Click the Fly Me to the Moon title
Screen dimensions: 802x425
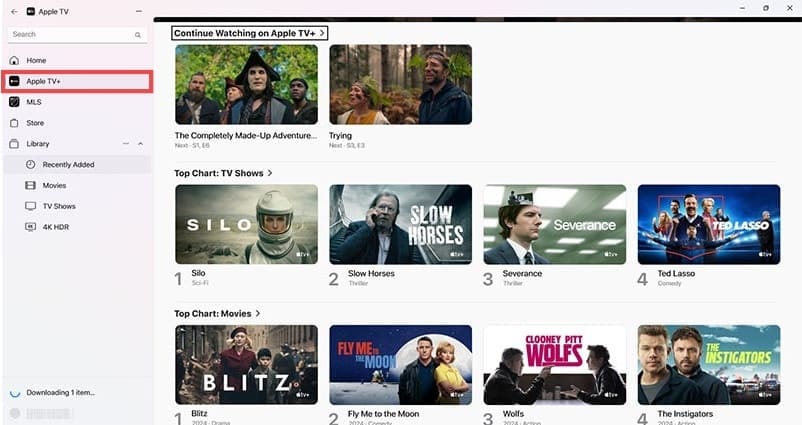pos(383,414)
